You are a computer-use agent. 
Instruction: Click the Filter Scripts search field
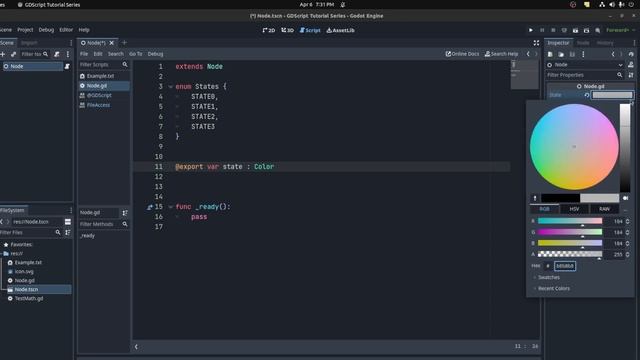(x=104, y=64)
